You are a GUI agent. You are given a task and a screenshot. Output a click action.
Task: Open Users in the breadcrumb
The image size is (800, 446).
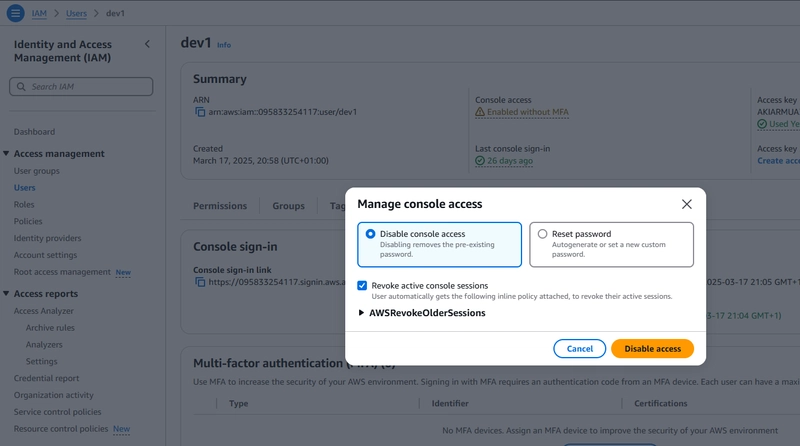(x=77, y=13)
